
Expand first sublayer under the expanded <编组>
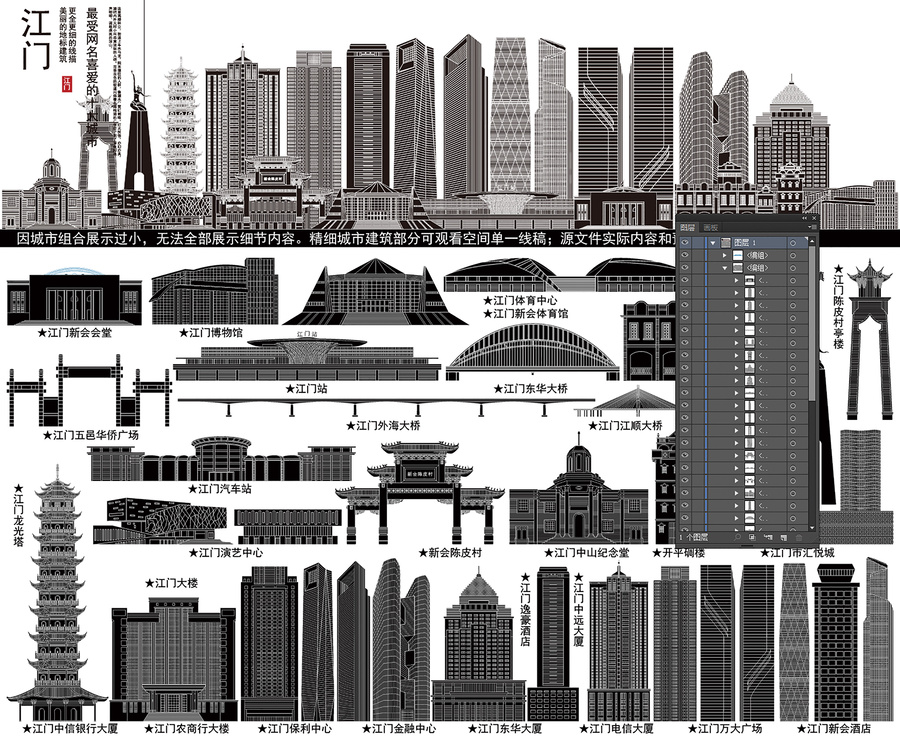tap(736, 281)
